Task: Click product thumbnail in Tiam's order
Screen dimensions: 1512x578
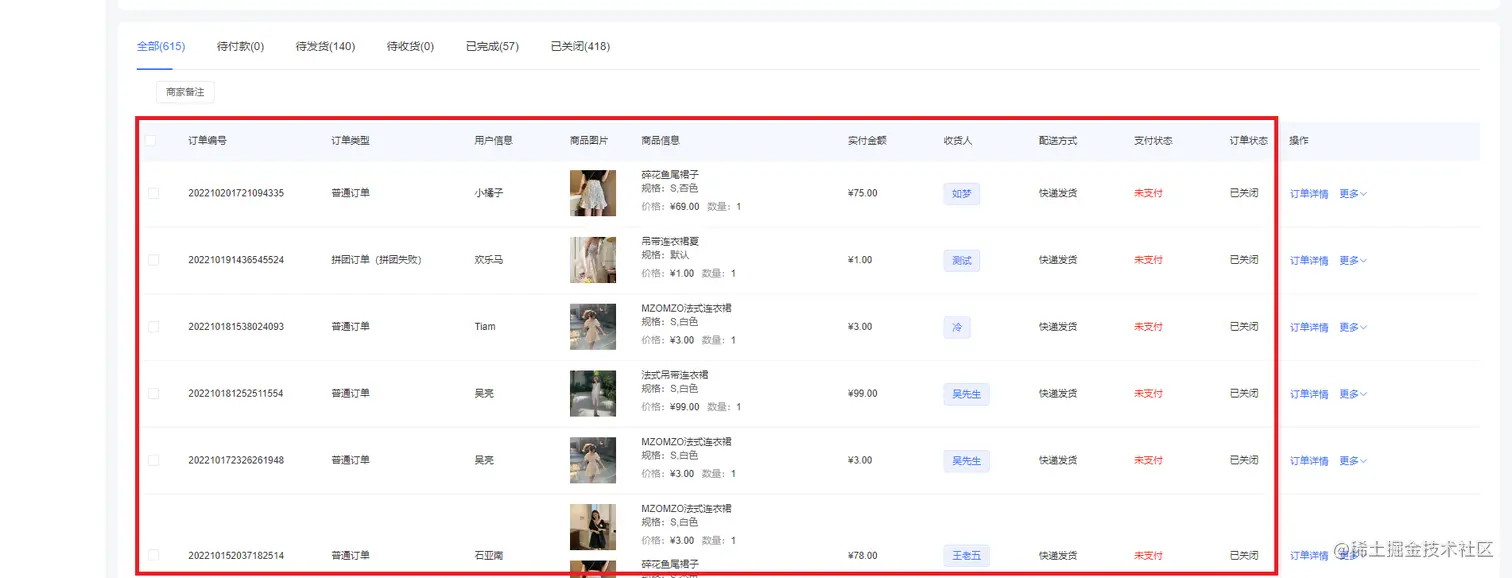Action: point(593,327)
